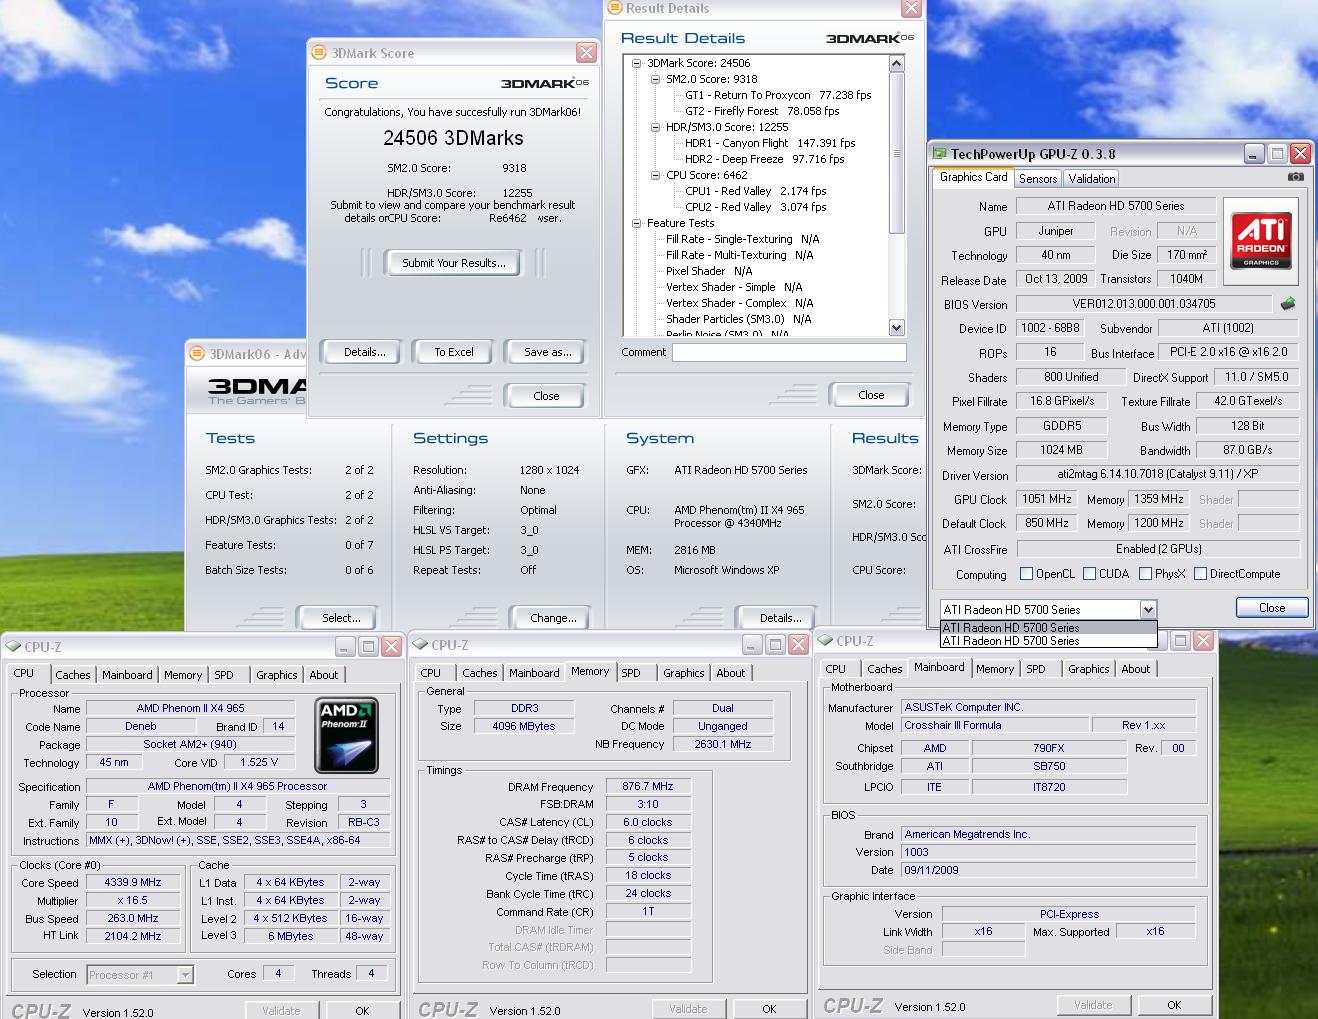1318x1019 pixels.
Task: Enable the OpenCL checkbox in GPU-Z
Action: tap(1026, 574)
